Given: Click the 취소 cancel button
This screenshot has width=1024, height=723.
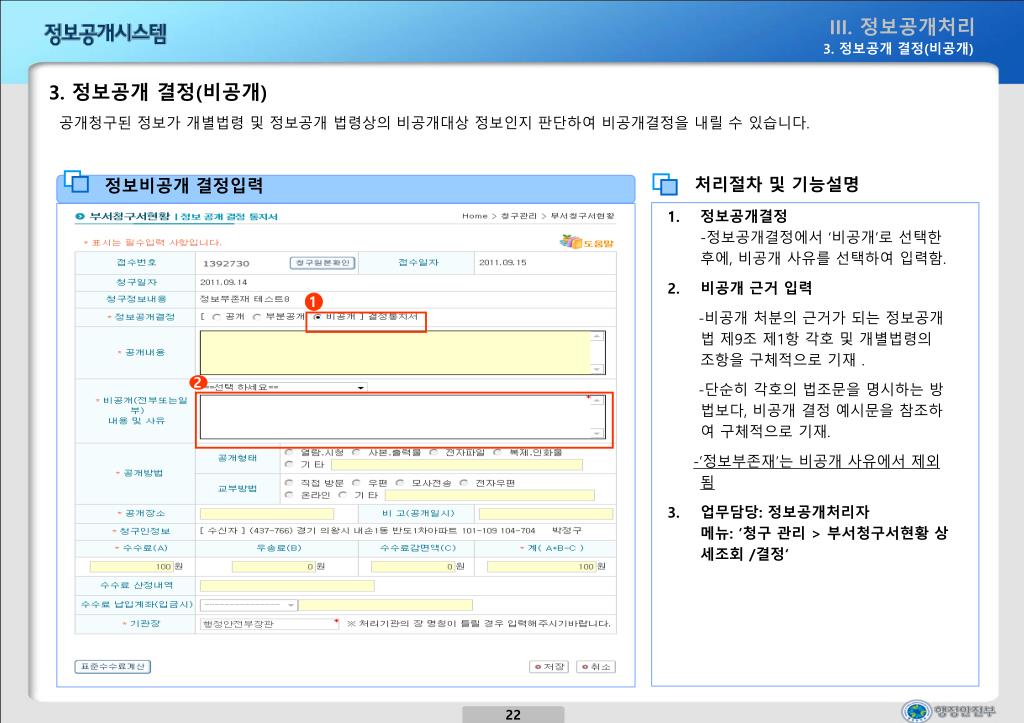Looking at the screenshot, I should click(596, 667).
